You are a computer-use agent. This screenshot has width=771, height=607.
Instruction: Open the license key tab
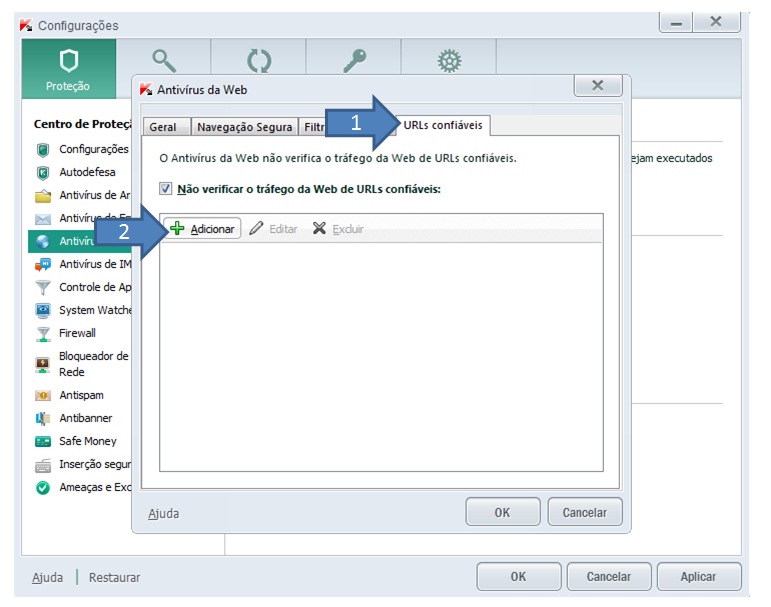point(354,61)
